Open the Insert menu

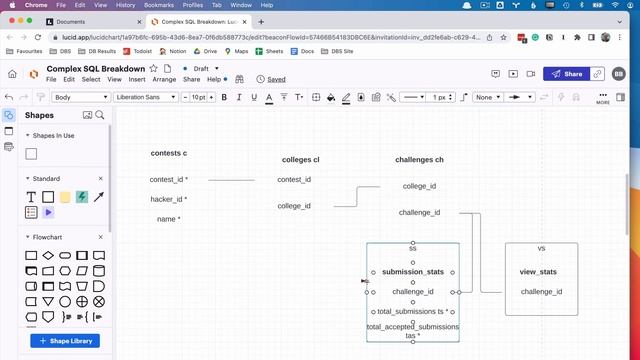[x=137, y=79]
